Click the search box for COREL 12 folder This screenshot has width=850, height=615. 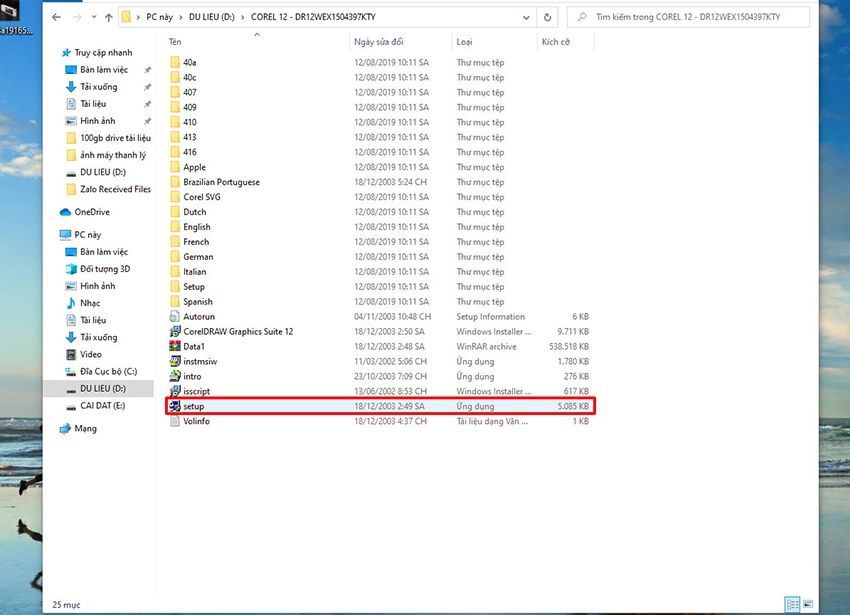pyautogui.click(x=688, y=17)
